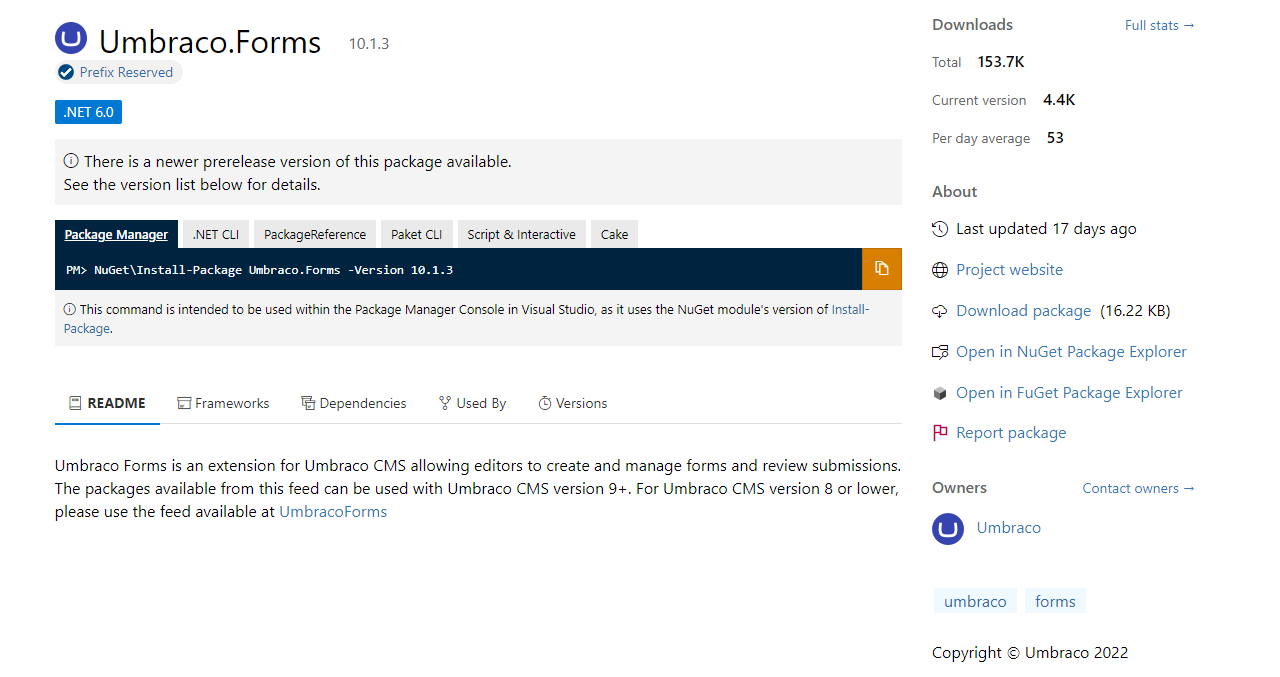Click the Downloads section heading
1280x677 pixels.
[972, 25]
